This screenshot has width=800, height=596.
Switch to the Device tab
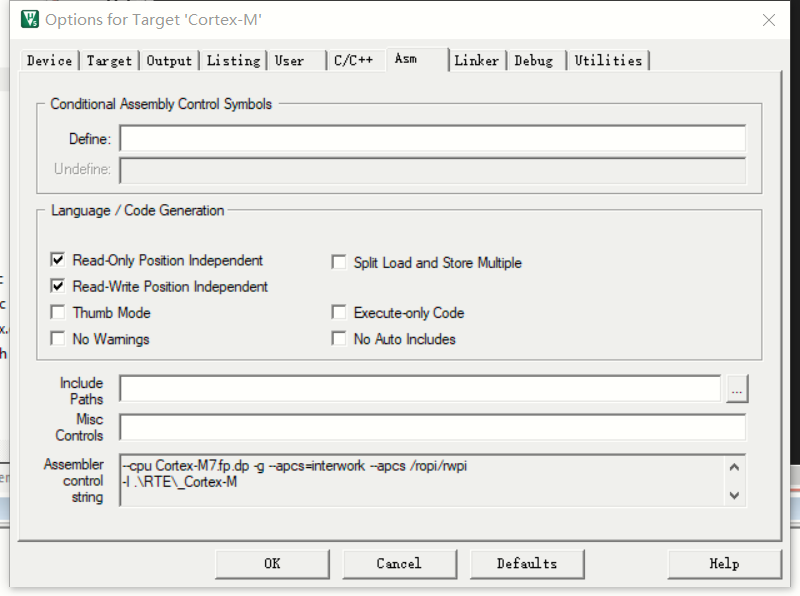49,61
